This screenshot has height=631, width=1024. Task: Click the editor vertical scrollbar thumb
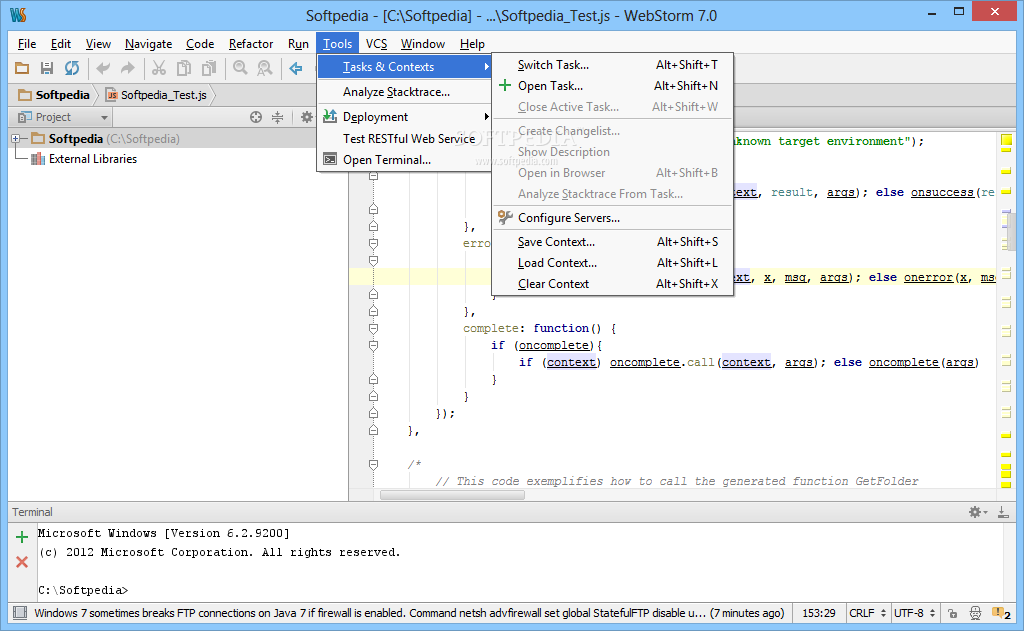[1010, 230]
